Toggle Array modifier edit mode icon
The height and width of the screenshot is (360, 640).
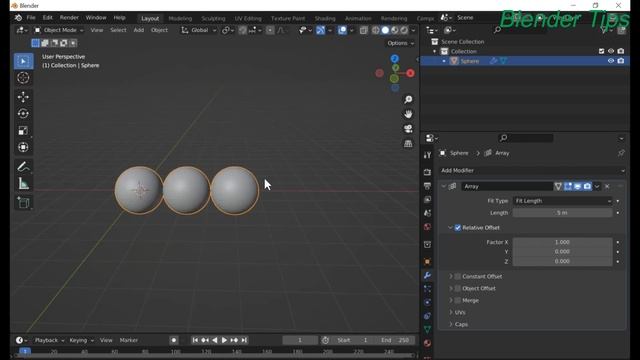568,186
